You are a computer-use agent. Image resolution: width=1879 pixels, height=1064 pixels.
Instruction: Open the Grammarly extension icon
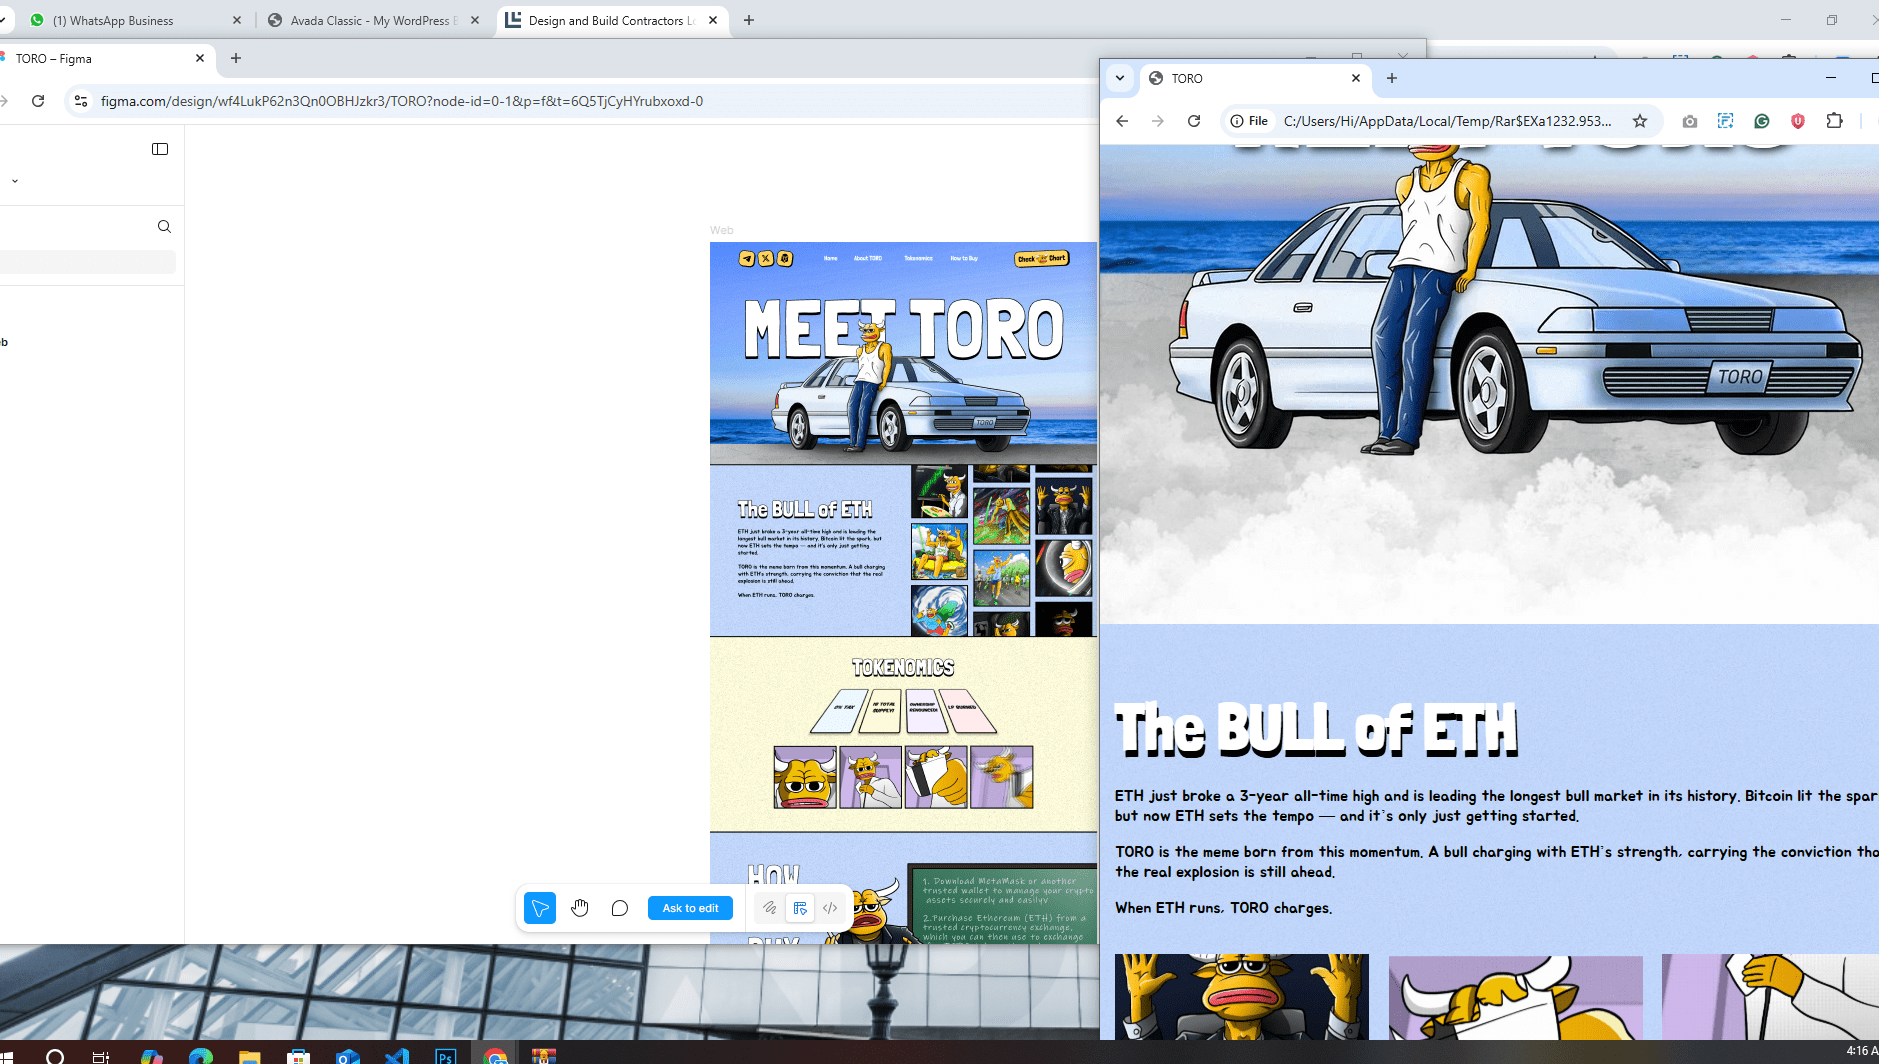(x=1762, y=121)
